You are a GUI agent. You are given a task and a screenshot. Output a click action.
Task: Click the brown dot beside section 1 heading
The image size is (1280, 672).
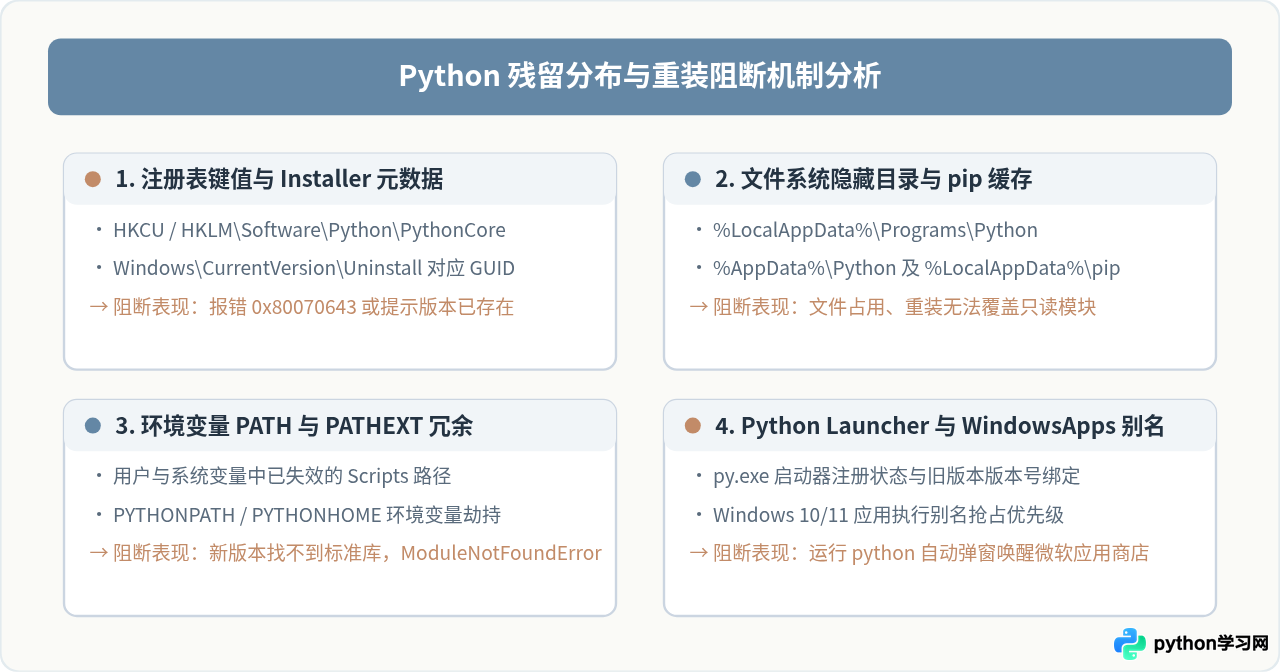(x=93, y=179)
